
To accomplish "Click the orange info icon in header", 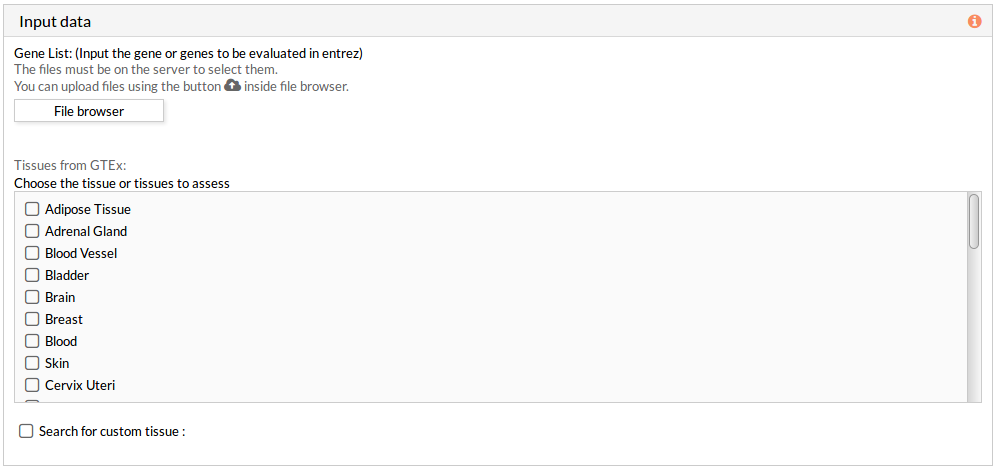I will tap(974, 22).
